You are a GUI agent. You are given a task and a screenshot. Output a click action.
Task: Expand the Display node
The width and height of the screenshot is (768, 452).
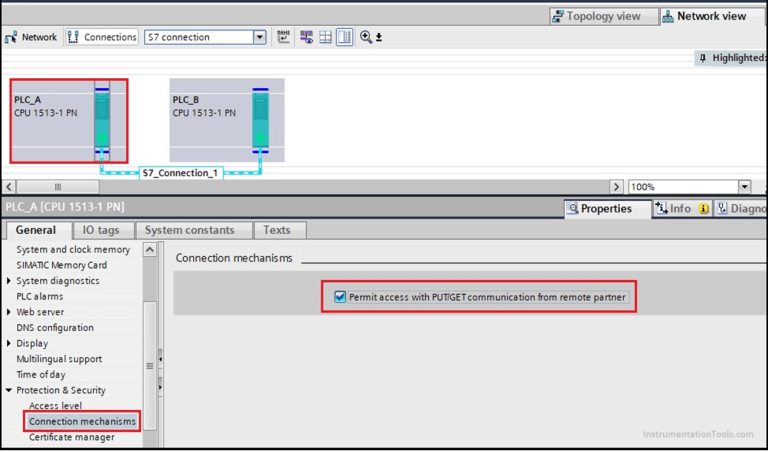9,344
